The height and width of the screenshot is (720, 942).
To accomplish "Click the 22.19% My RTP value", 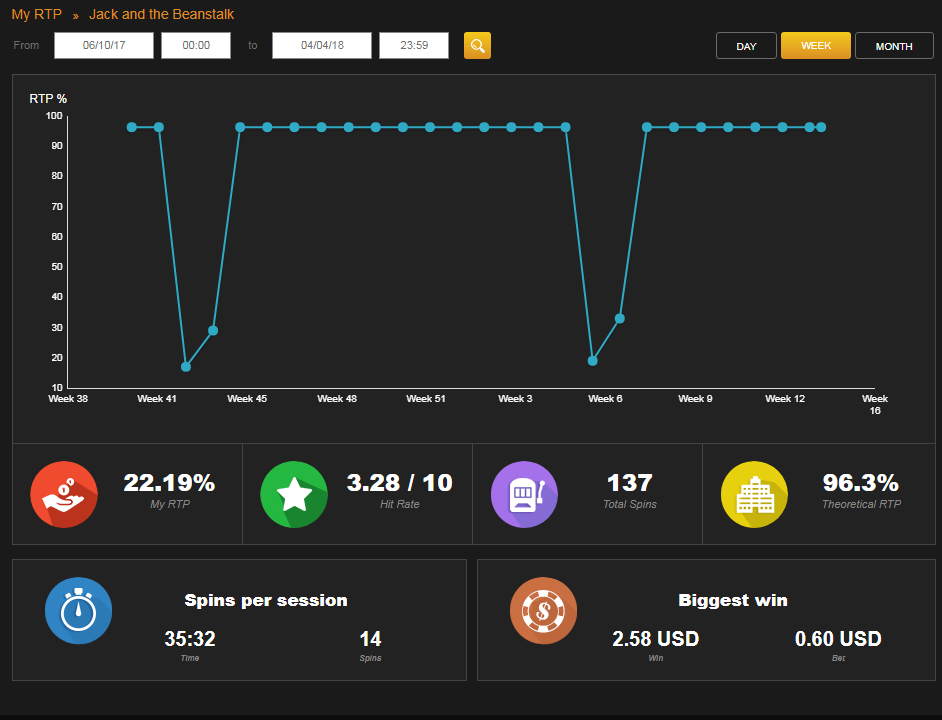I will pyautogui.click(x=169, y=483).
